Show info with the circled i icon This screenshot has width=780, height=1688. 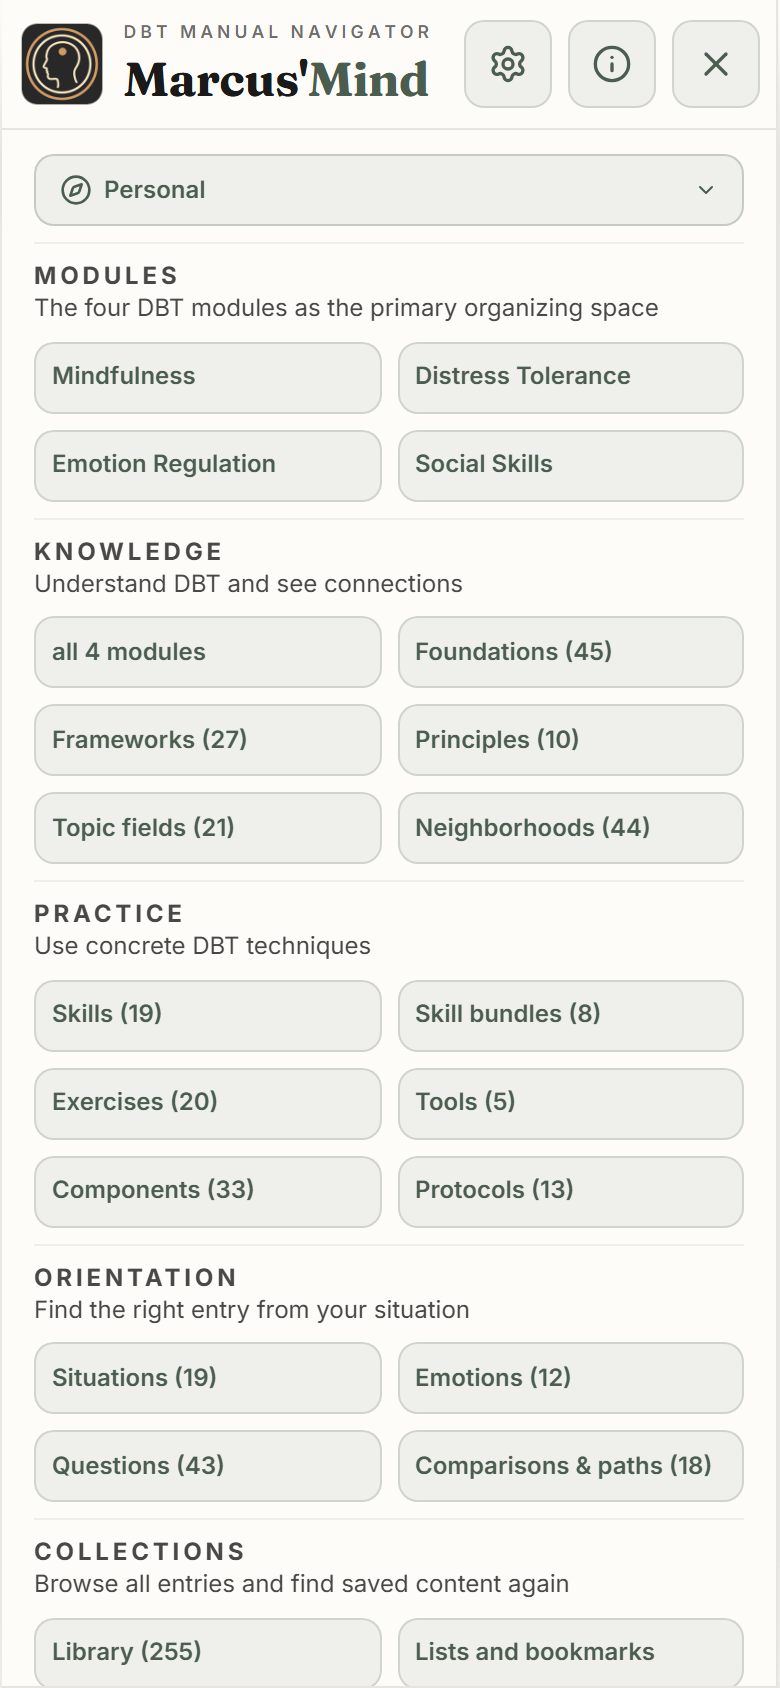pyautogui.click(x=612, y=64)
